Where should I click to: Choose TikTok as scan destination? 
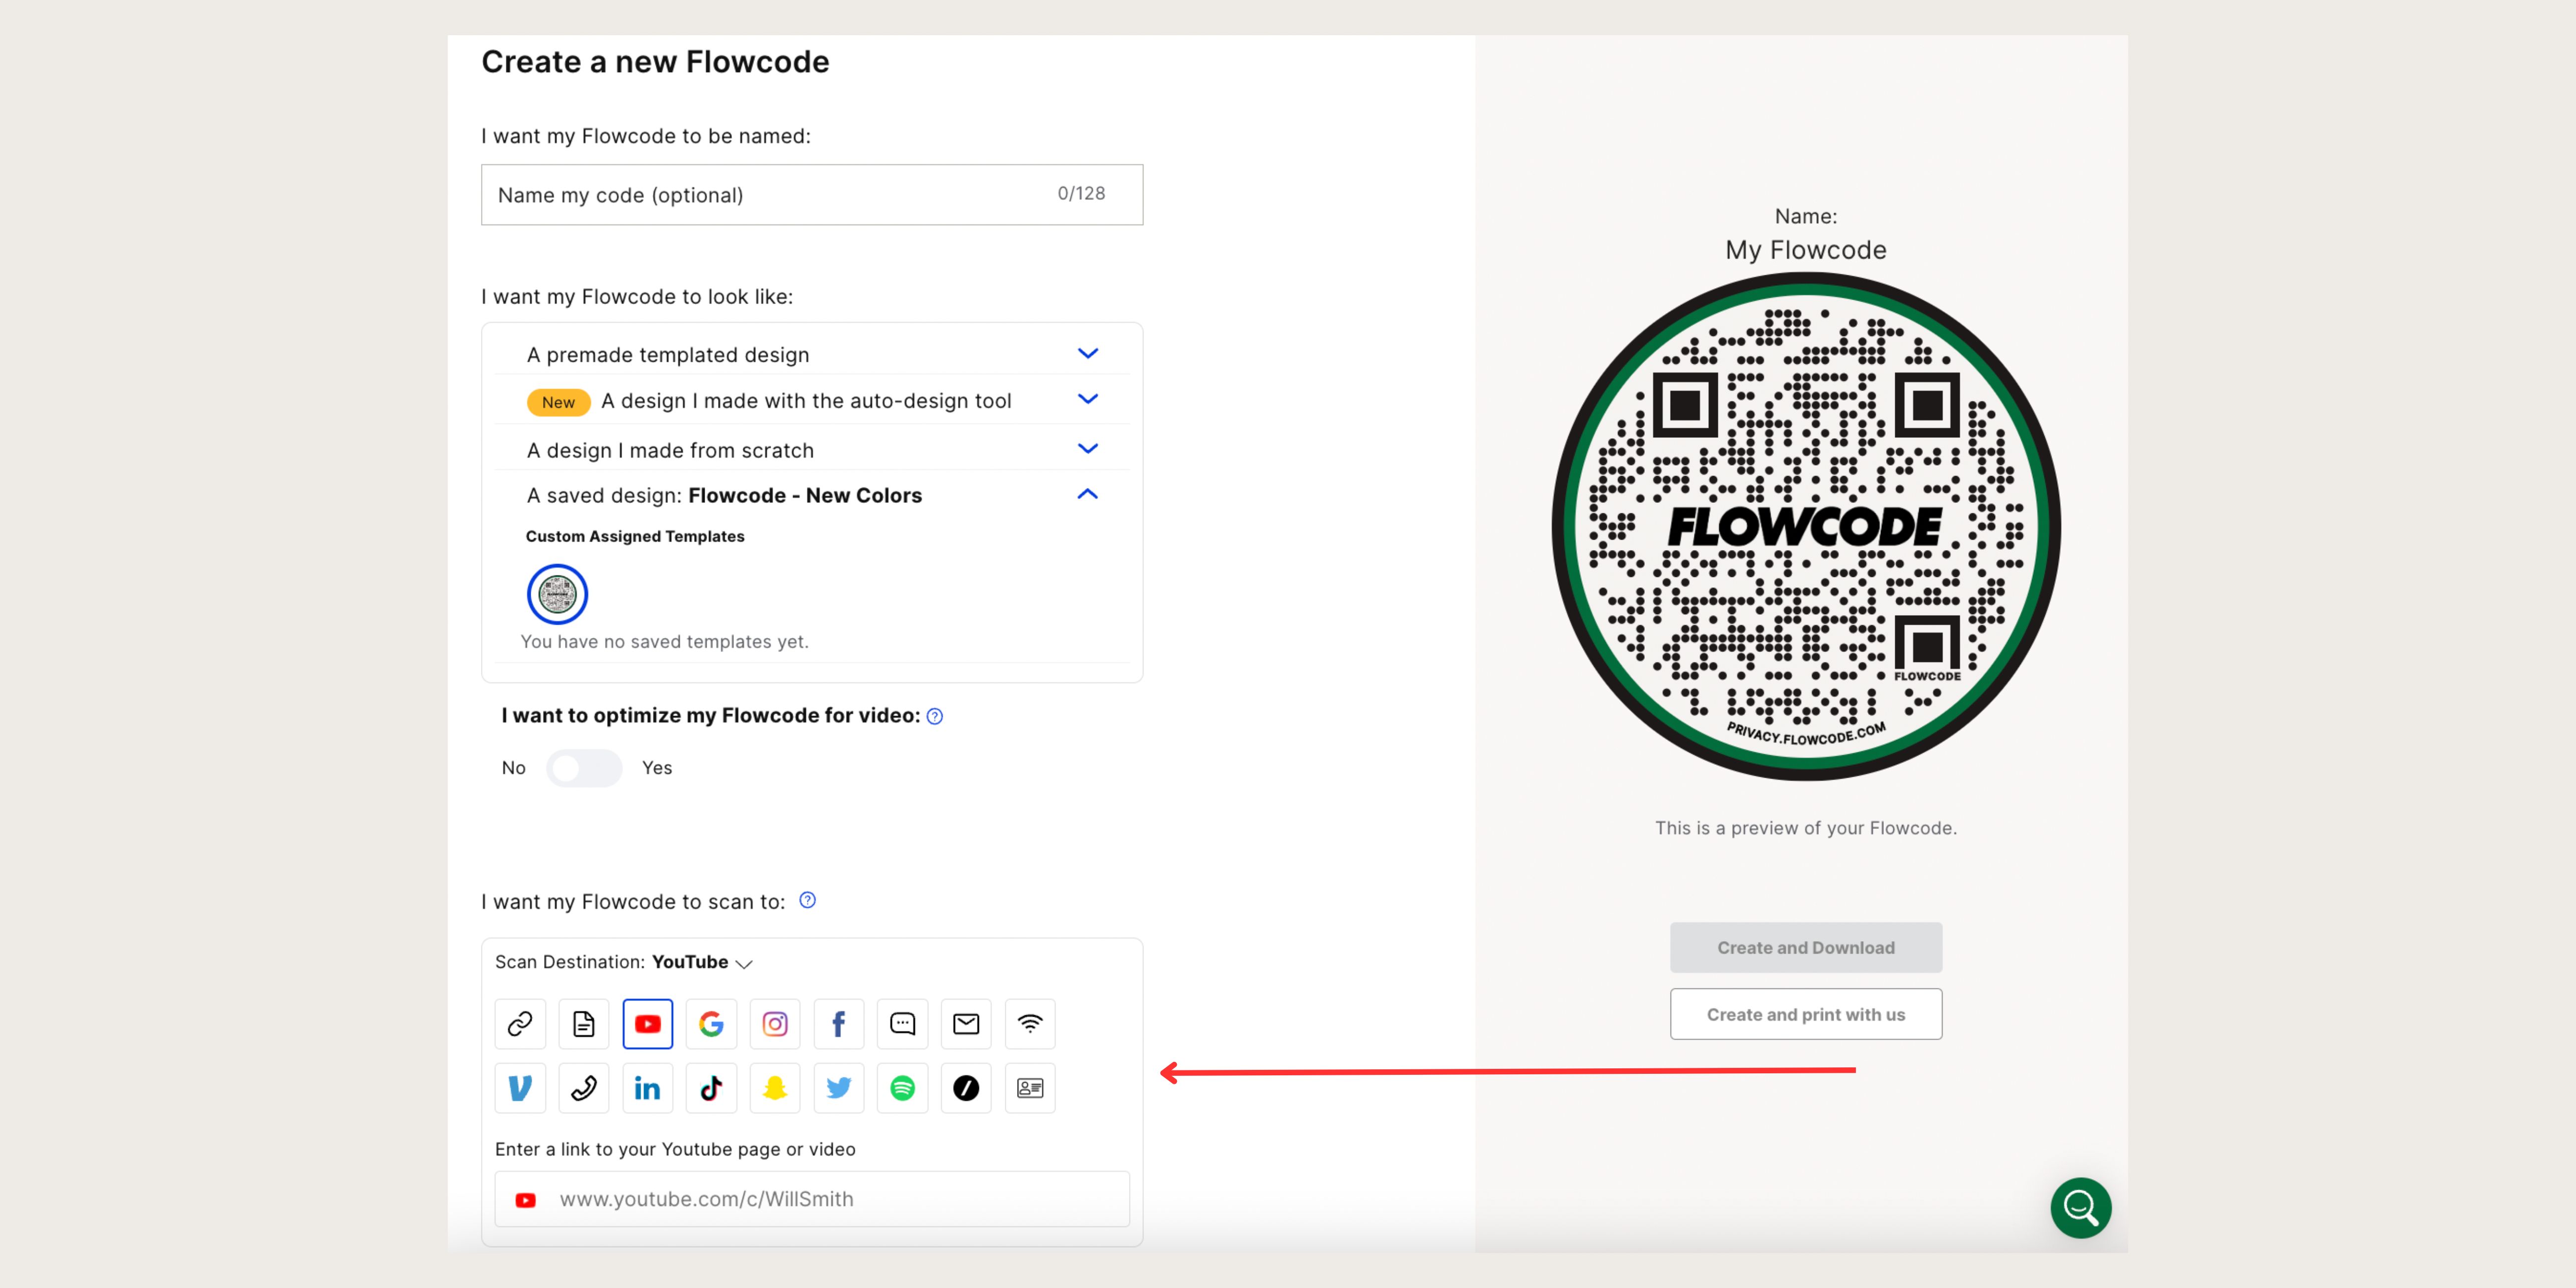point(711,1087)
